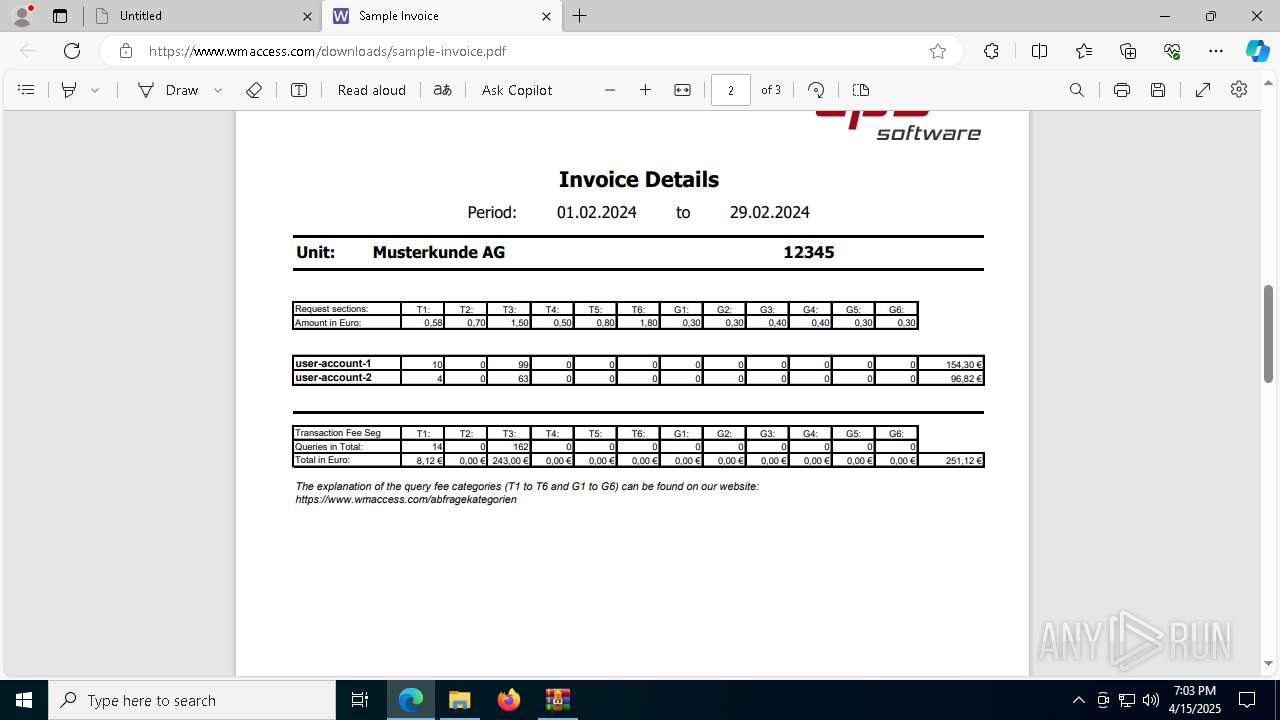The width and height of the screenshot is (1280, 720).
Task: Start Read aloud
Action: [x=372, y=90]
